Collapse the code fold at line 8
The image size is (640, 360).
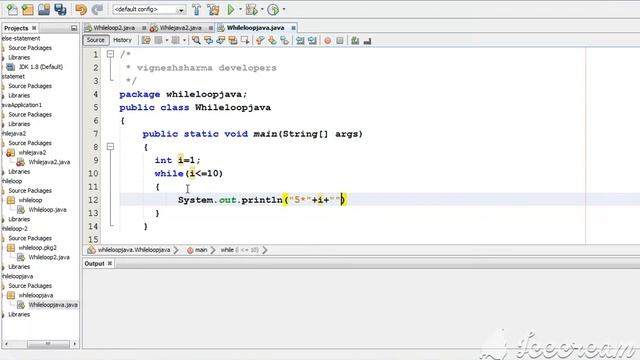(110, 147)
